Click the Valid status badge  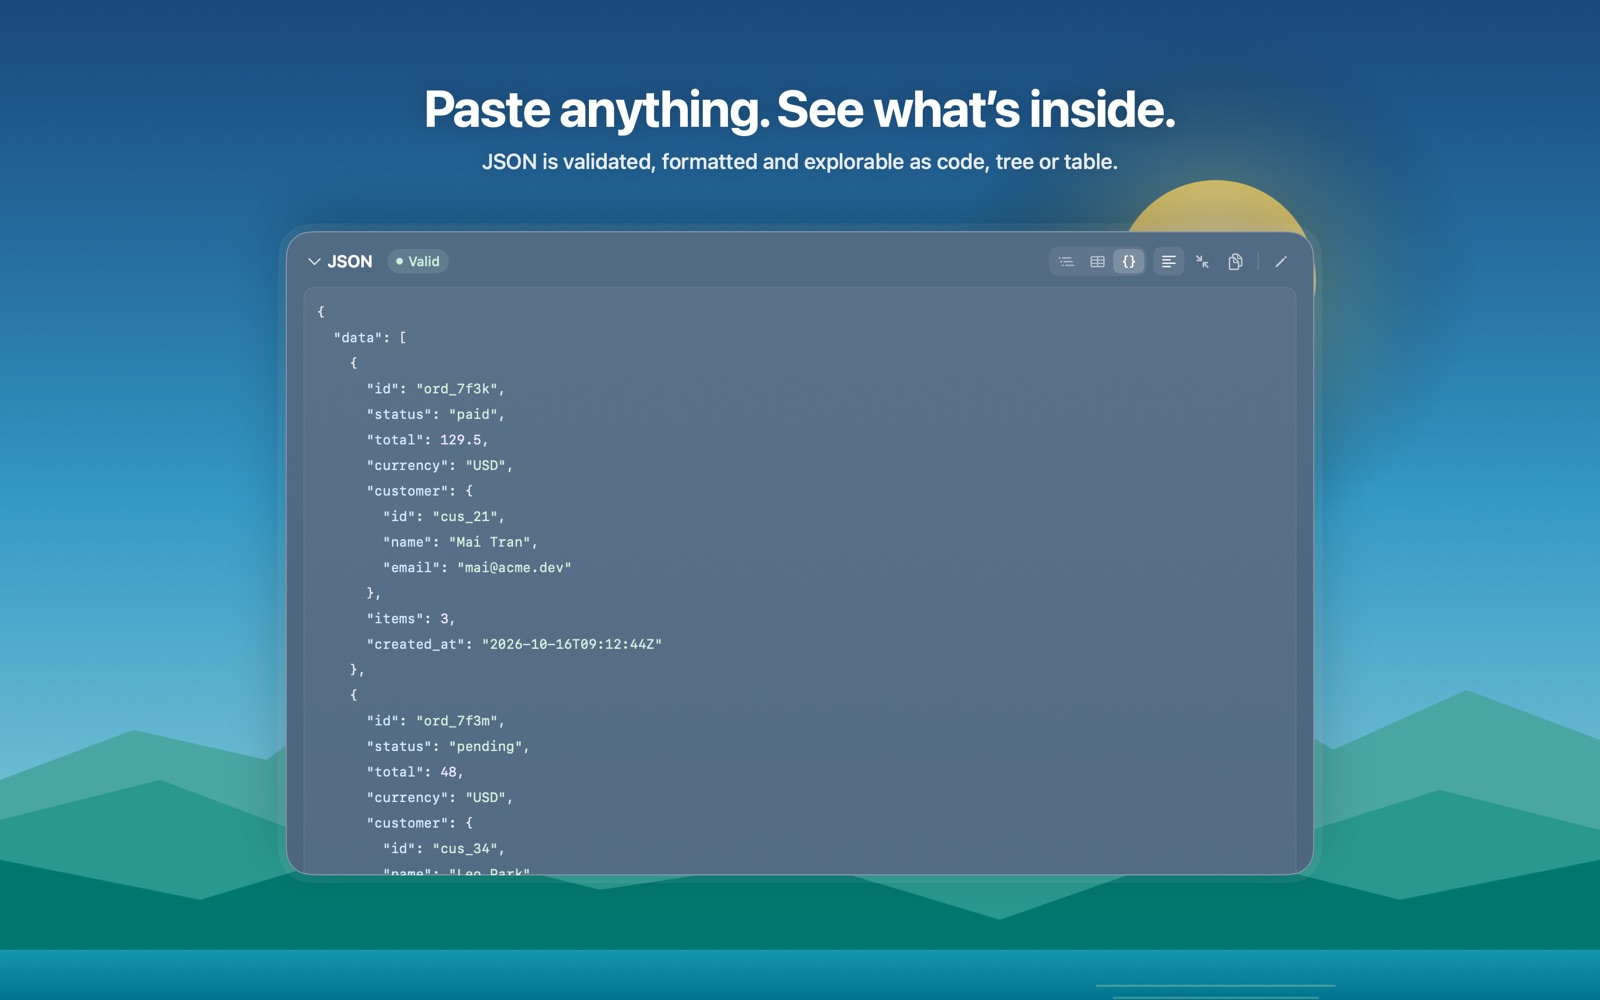click(418, 262)
